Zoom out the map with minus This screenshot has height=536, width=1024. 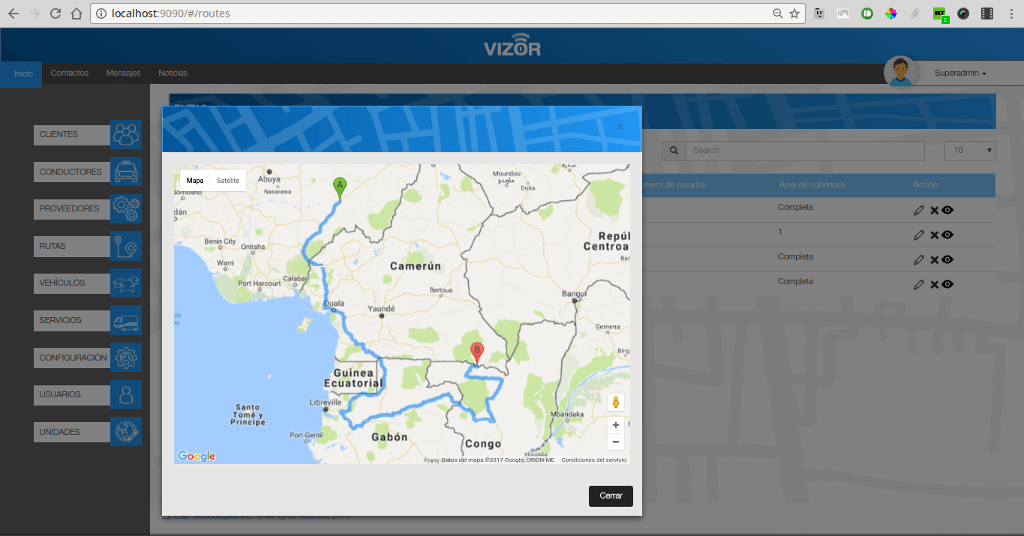(615, 442)
